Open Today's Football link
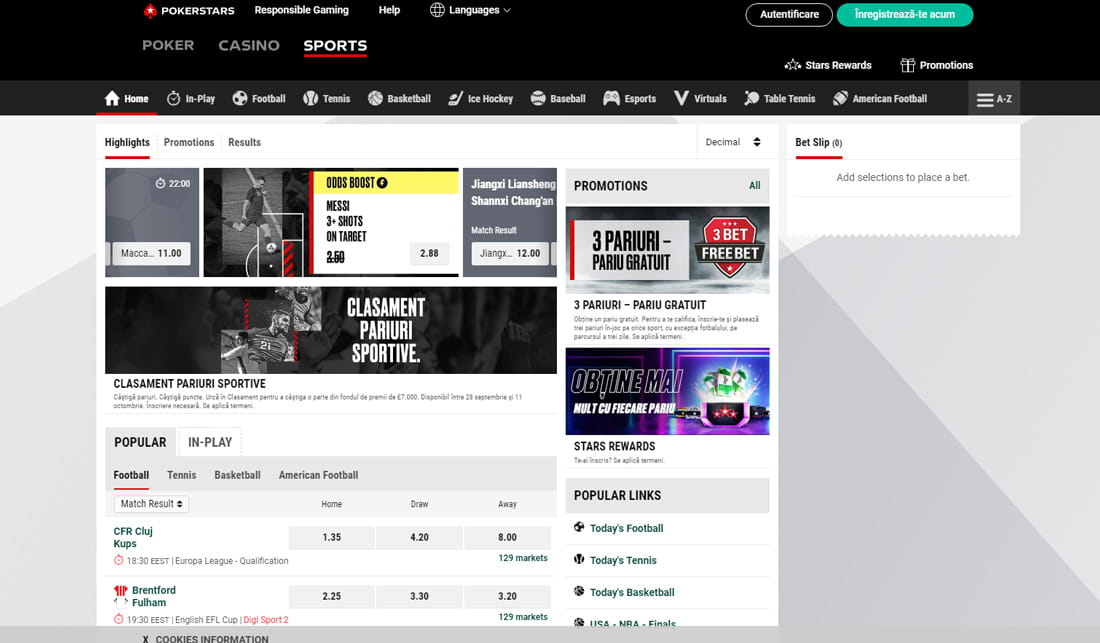 click(x=626, y=528)
